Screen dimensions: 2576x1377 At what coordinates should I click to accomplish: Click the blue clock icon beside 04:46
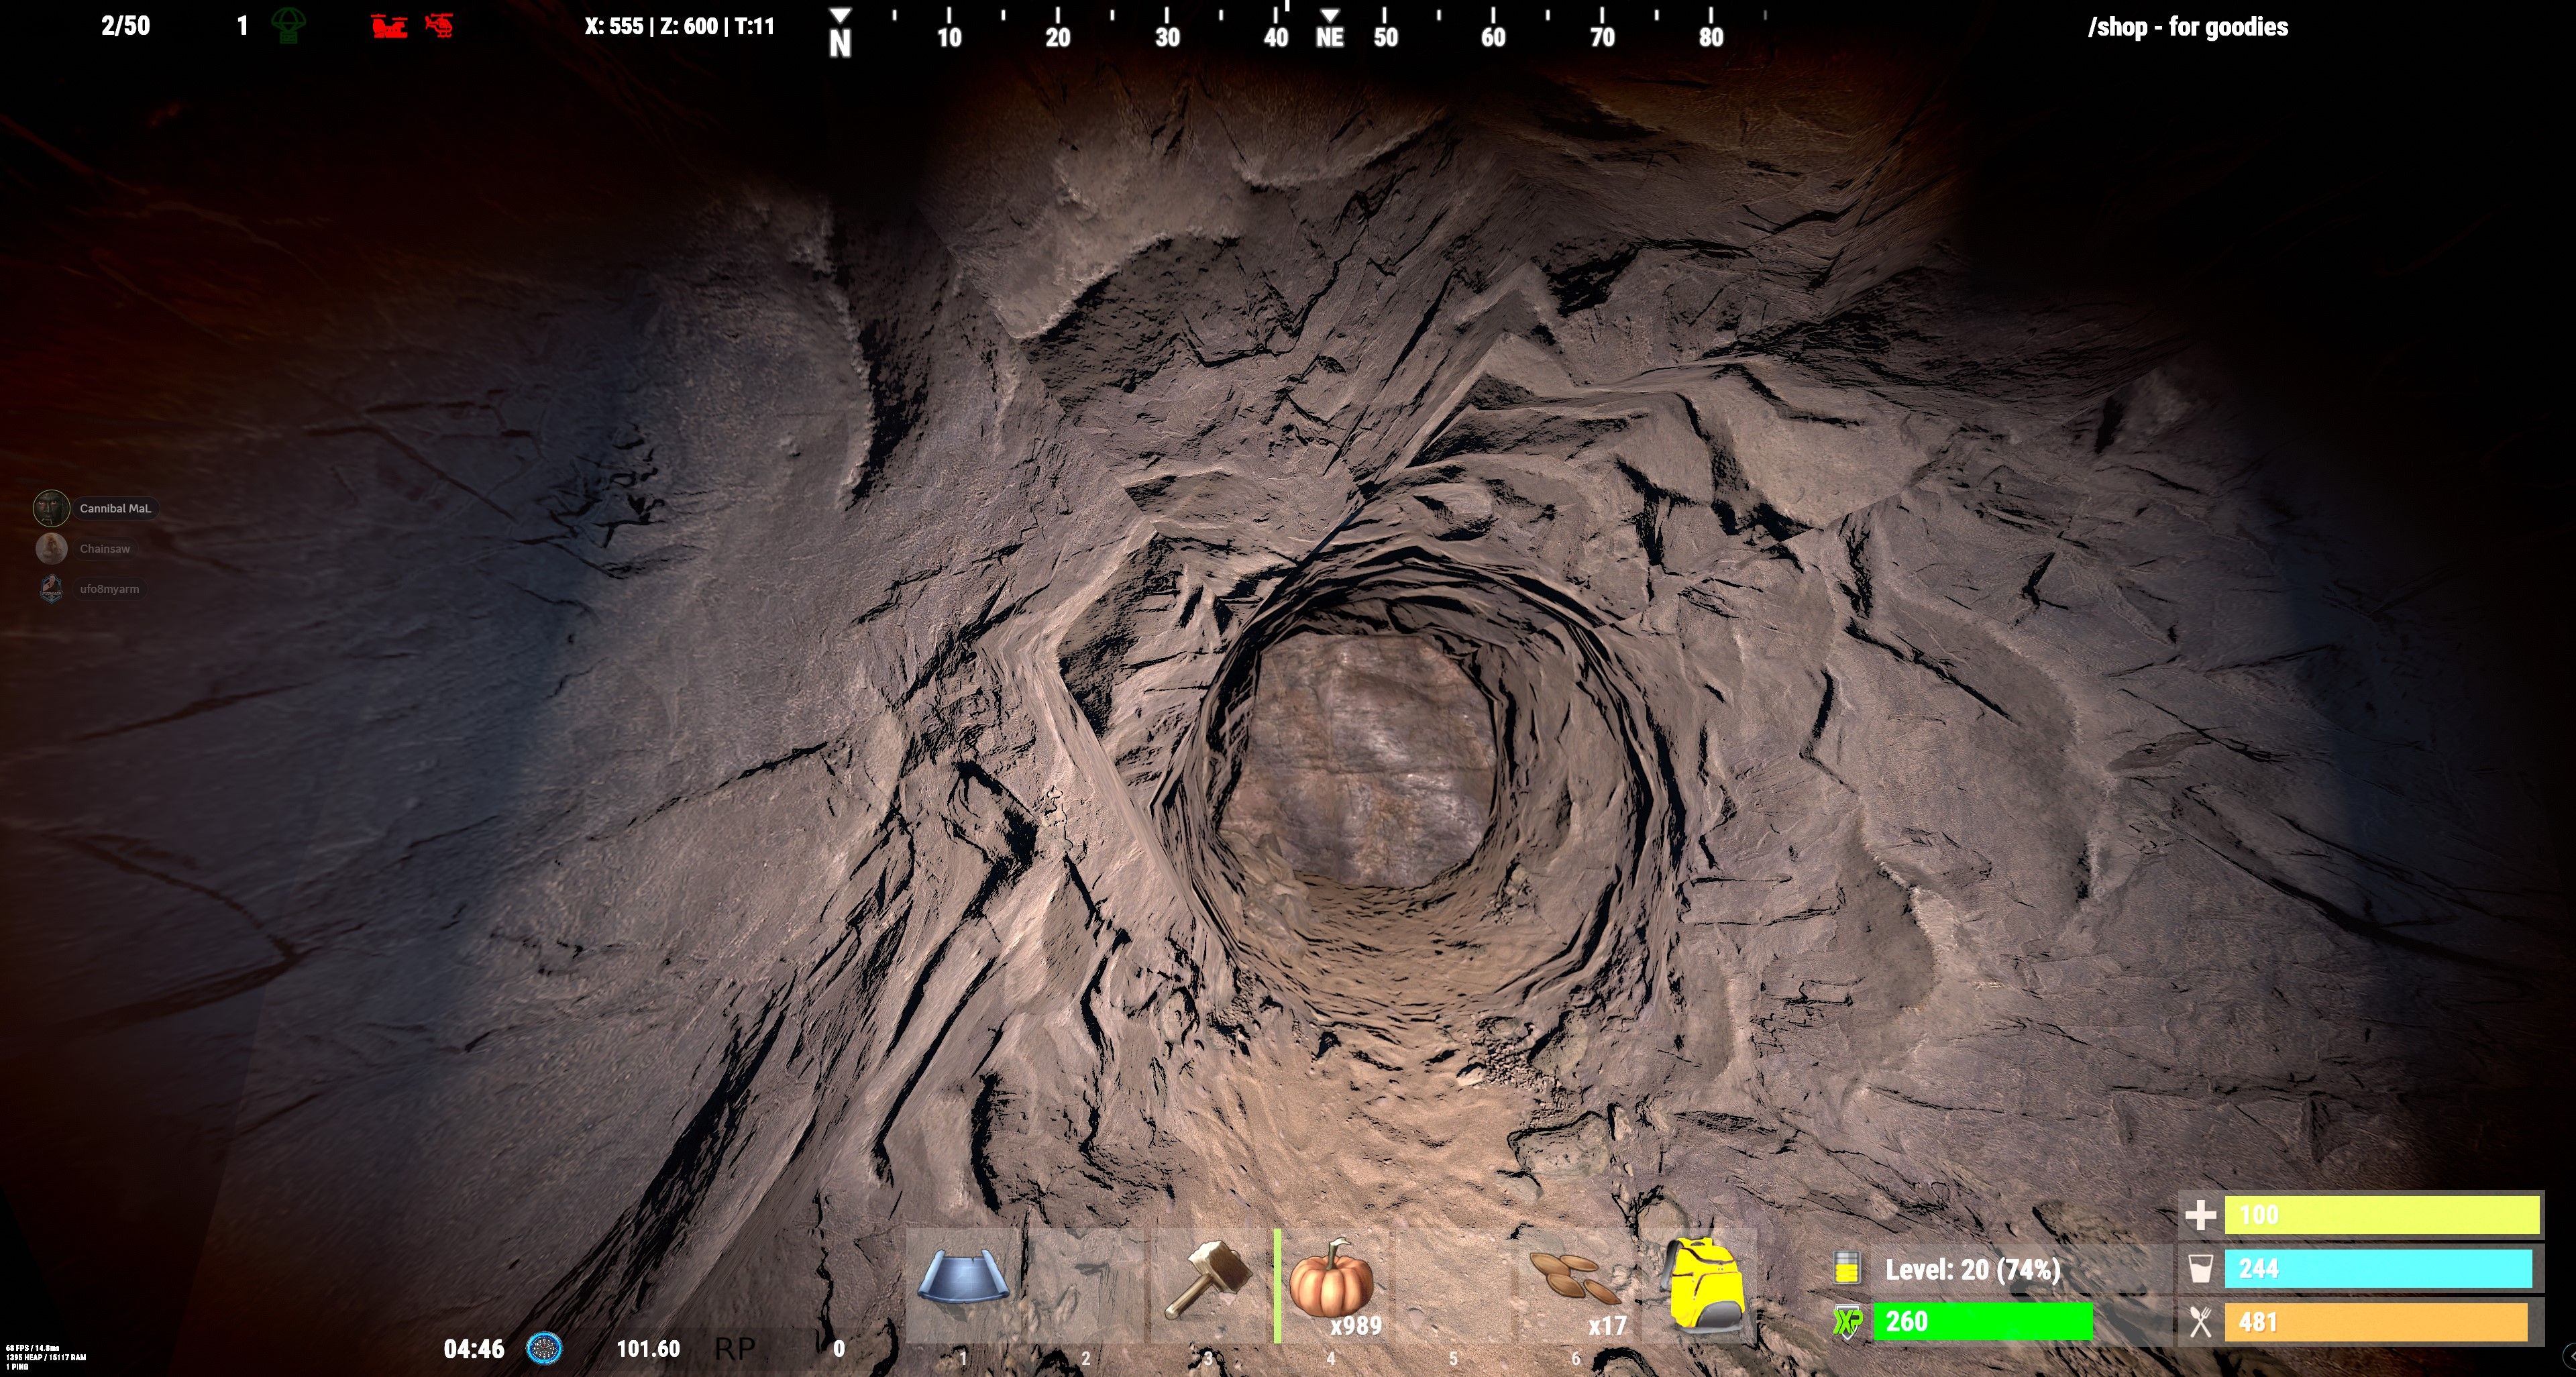tap(544, 1348)
